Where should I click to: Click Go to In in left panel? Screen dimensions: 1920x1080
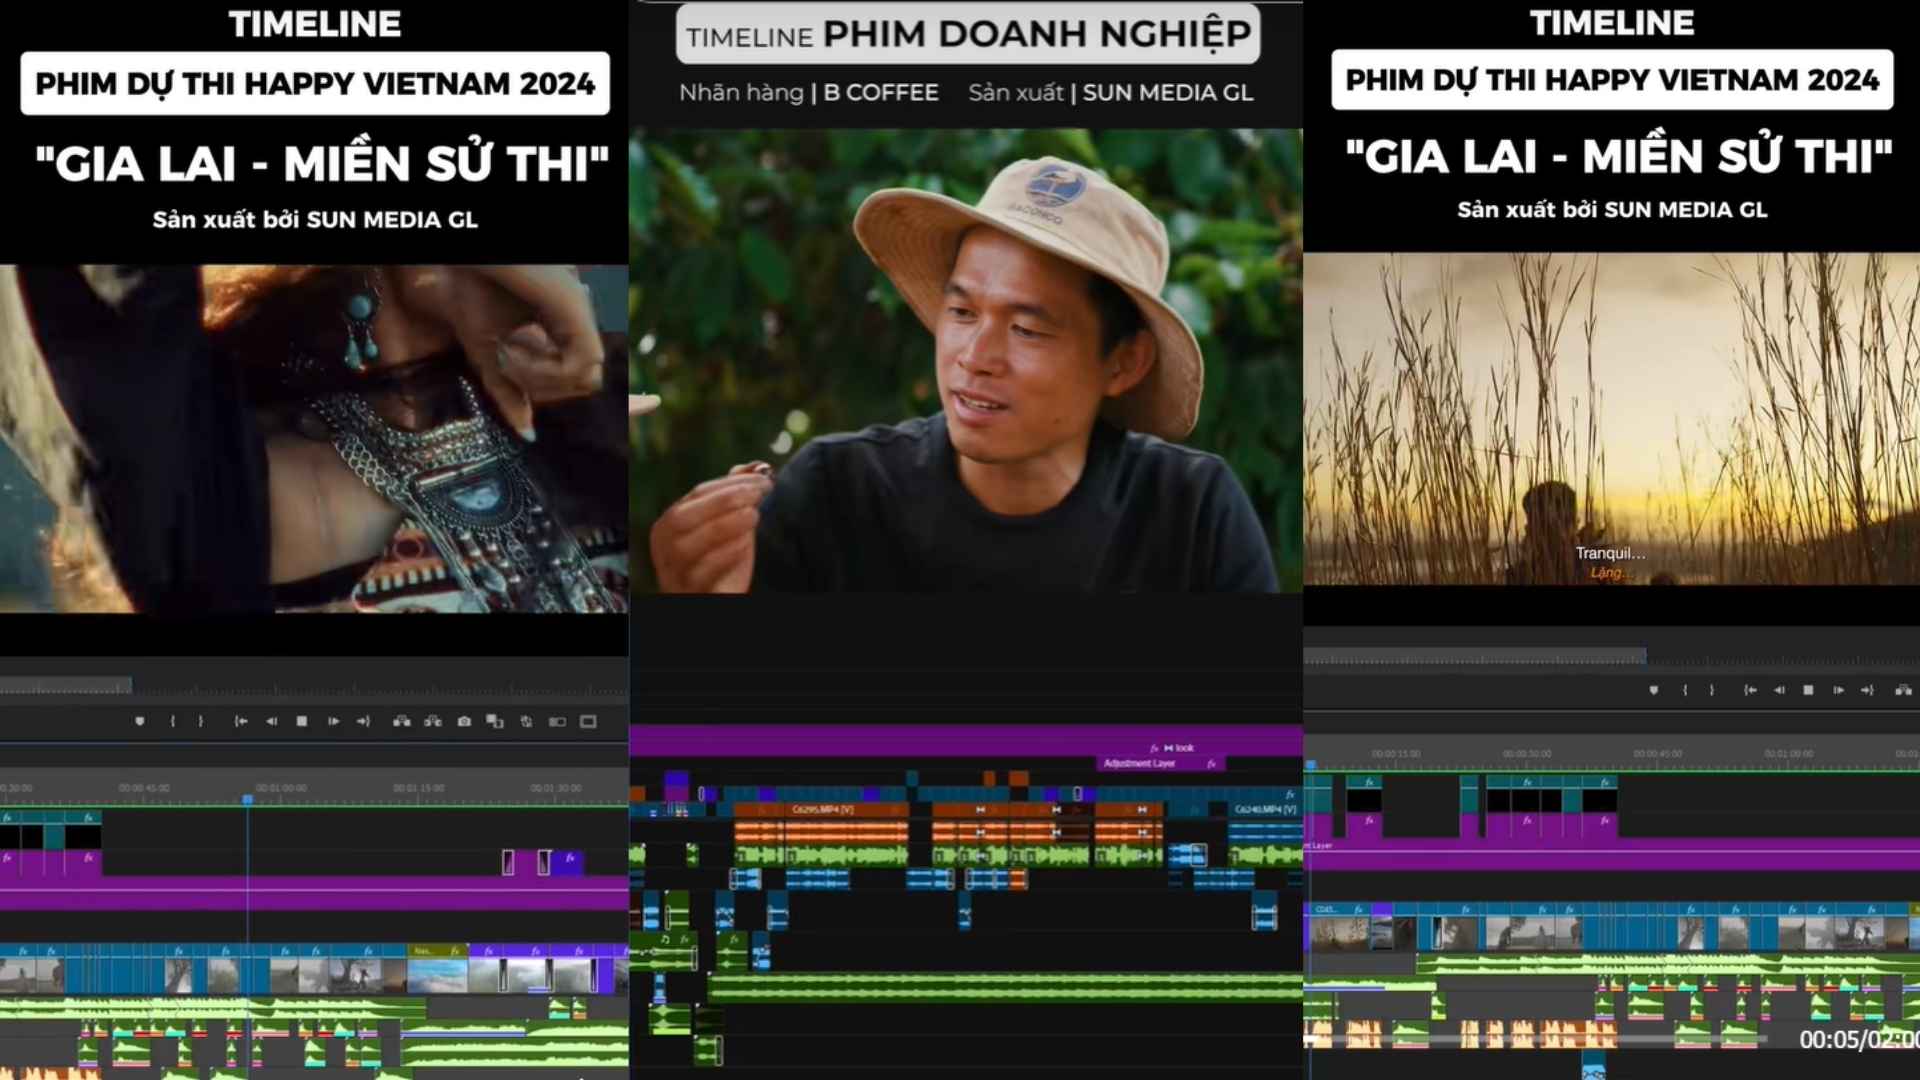(x=241, y=721)
